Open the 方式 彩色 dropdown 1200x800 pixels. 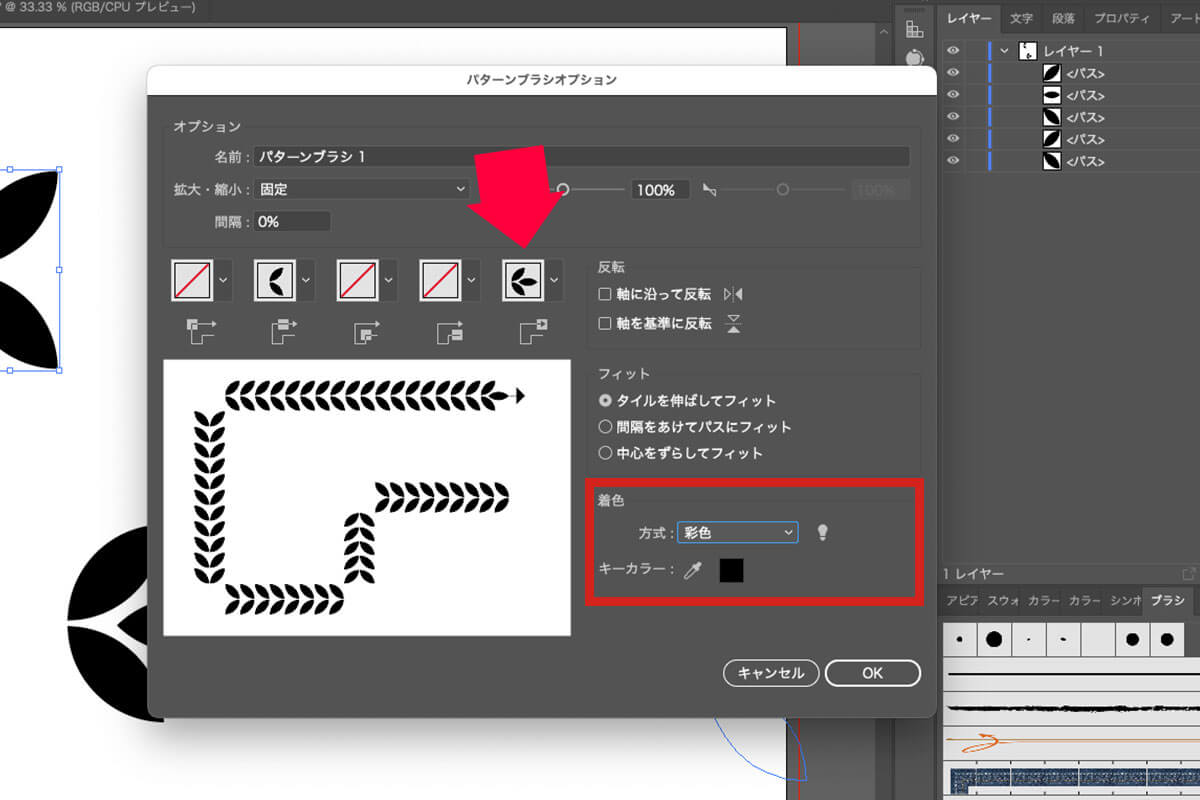737,533
